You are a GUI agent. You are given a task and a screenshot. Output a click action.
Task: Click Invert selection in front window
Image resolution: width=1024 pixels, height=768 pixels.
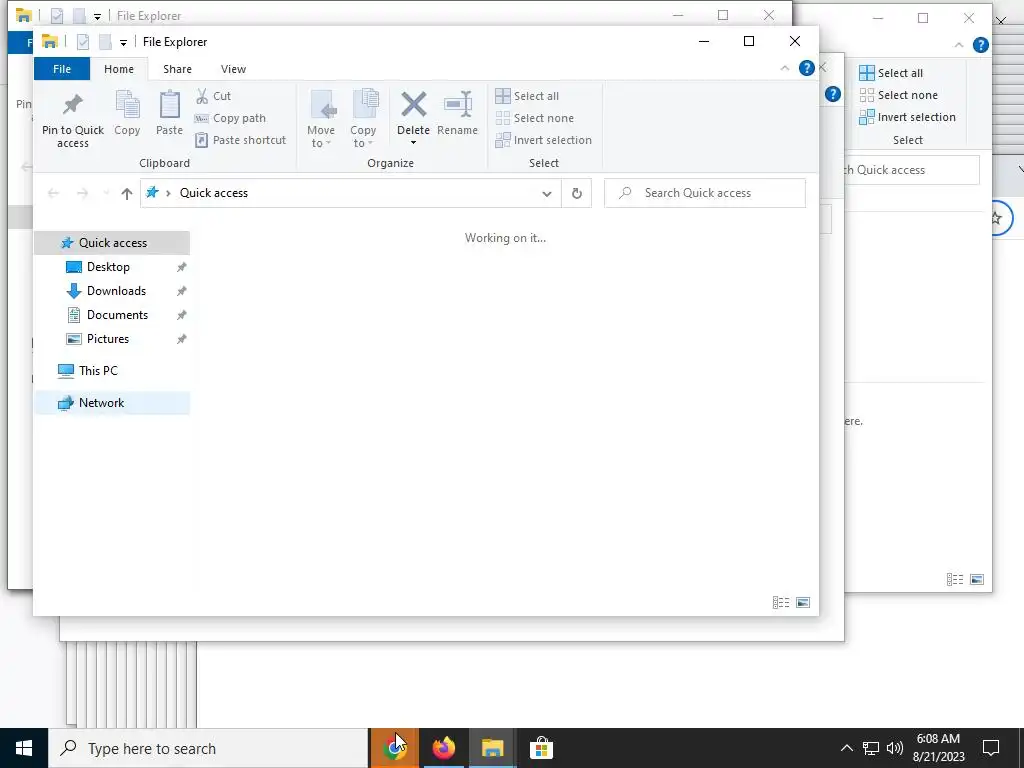543,140
